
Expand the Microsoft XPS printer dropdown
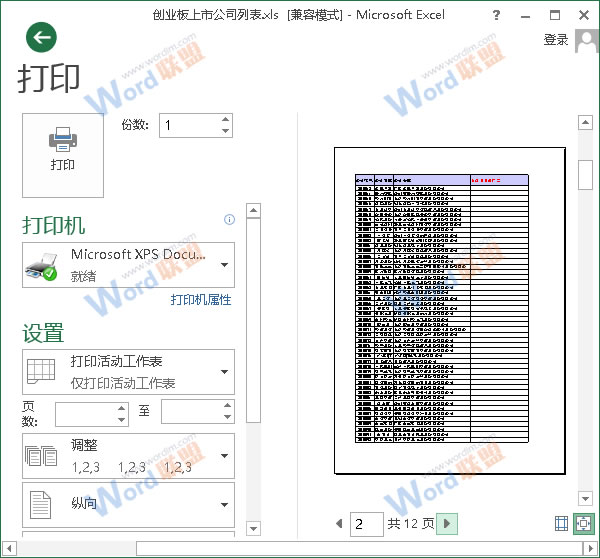pyautogui.click(x=224, y=265)
